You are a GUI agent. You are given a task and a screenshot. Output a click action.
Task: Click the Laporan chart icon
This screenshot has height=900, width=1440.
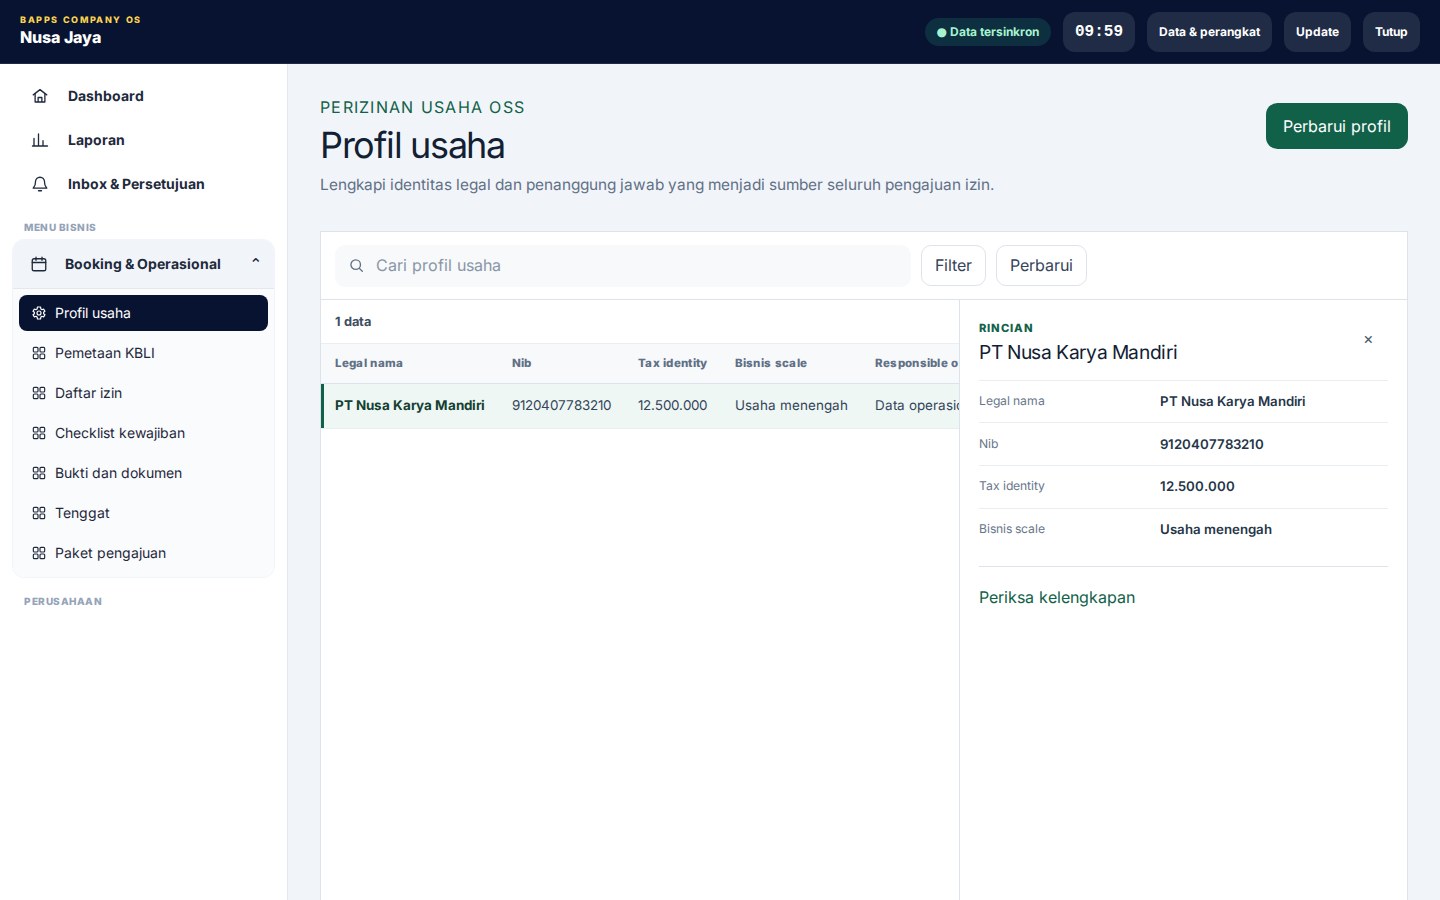click(40, 140)
